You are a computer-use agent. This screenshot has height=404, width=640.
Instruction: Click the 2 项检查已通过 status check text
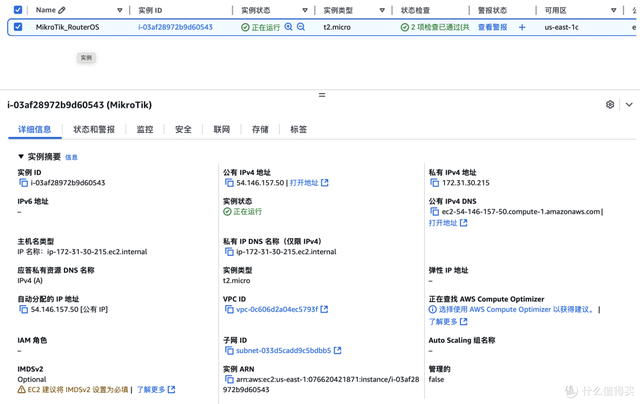click(440, 27)
